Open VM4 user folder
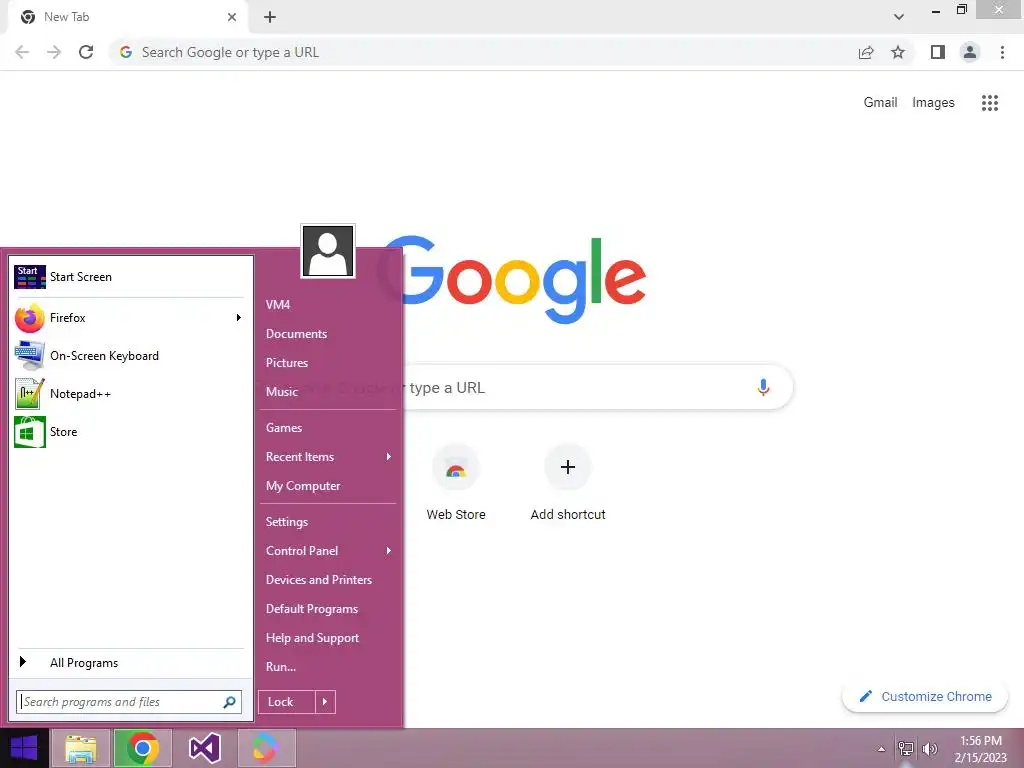Viewport: 1024px width, 768px height. pos(328,305)
